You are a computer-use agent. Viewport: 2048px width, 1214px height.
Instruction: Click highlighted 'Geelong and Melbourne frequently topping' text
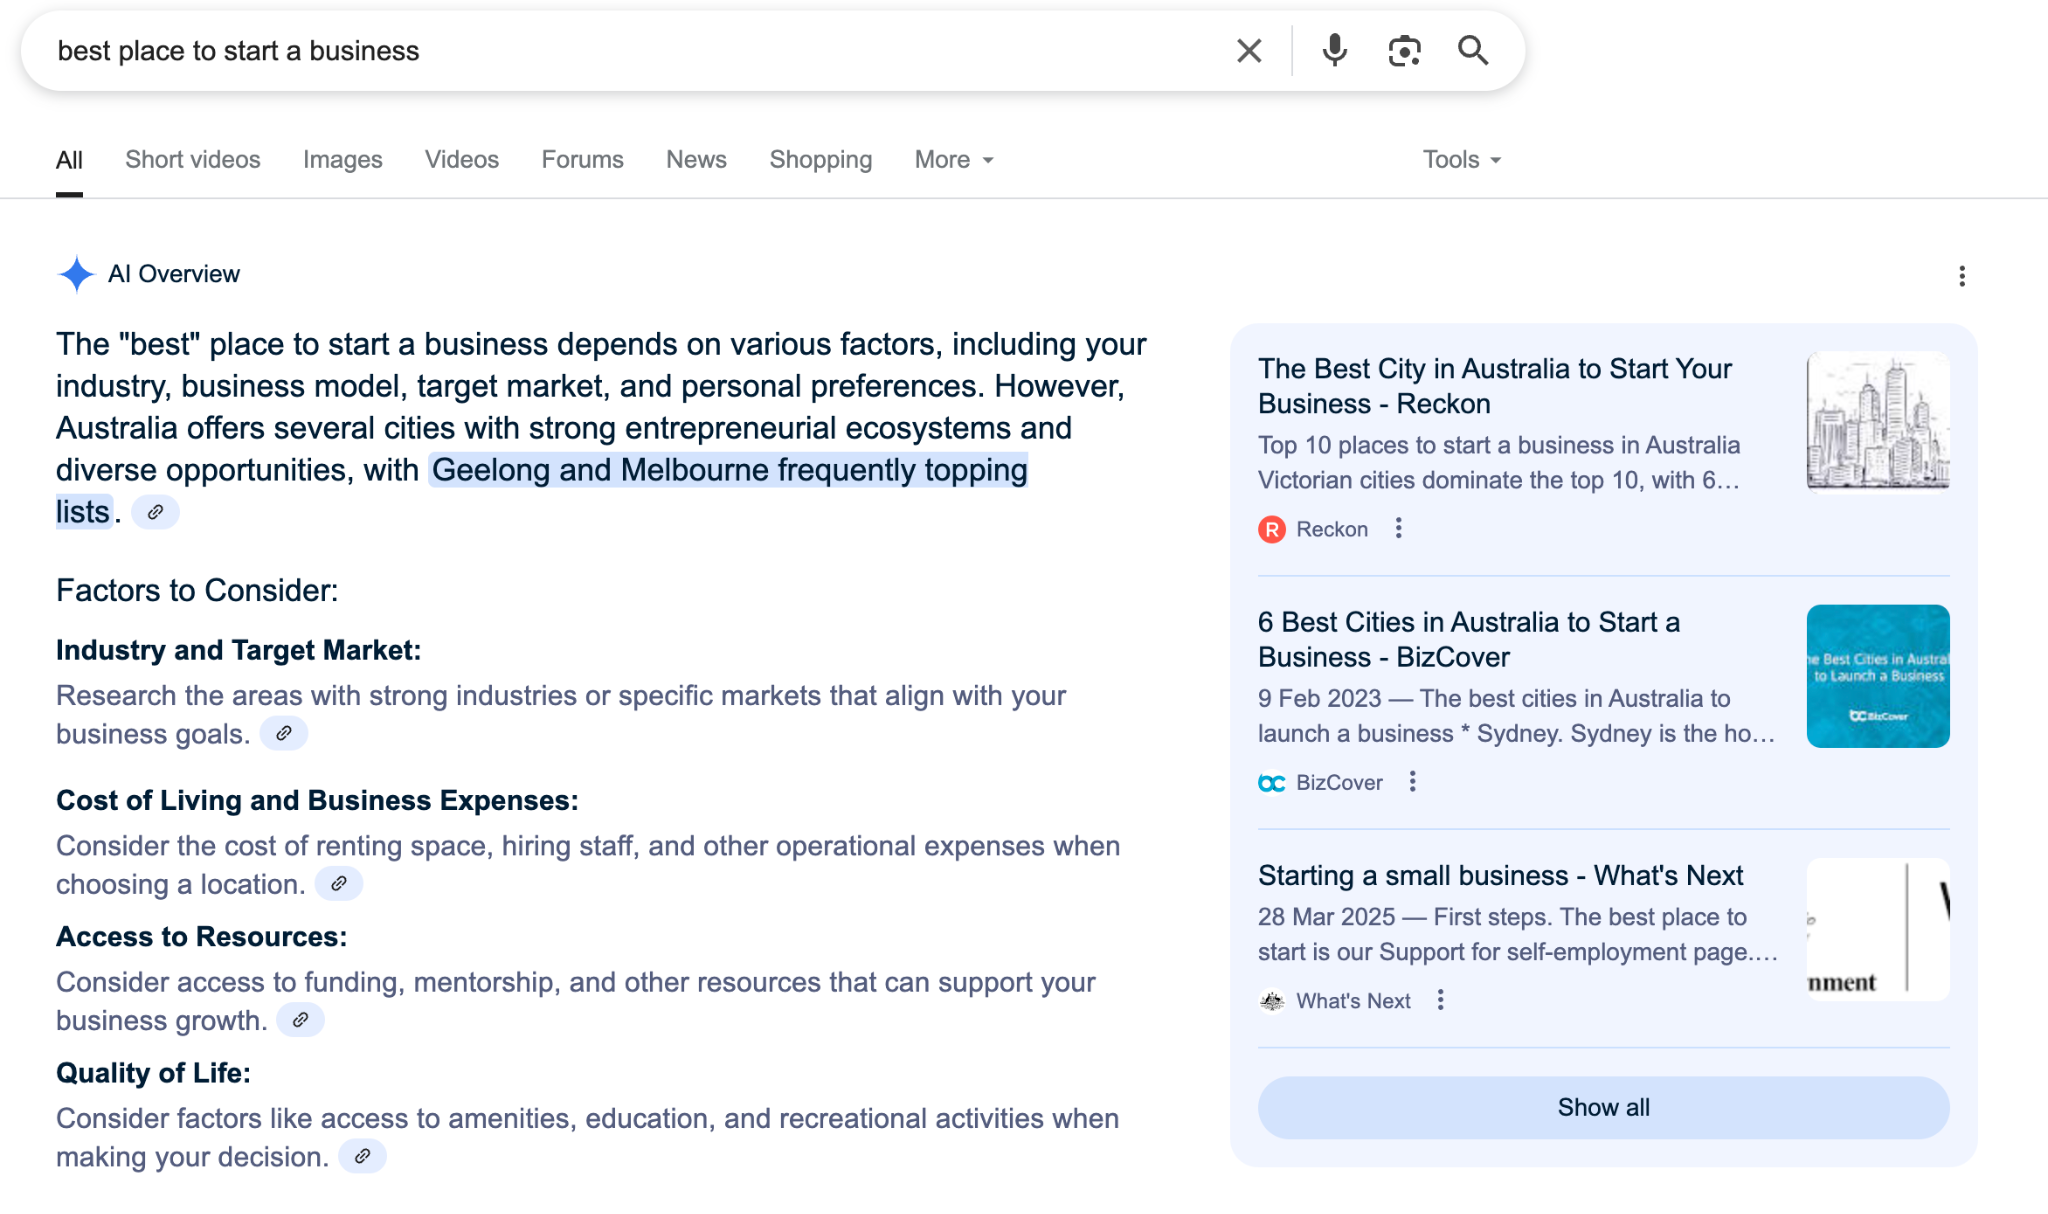[x=729, y=470]
